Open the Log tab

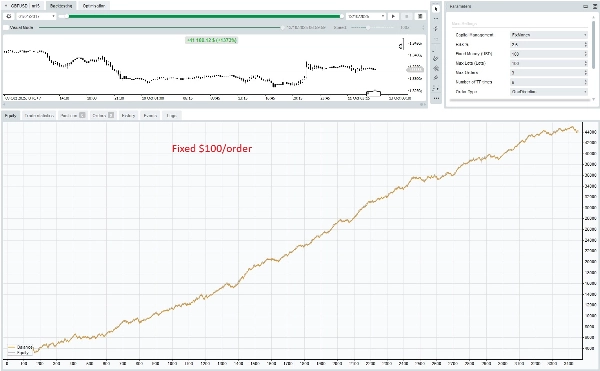click(171, 116)
